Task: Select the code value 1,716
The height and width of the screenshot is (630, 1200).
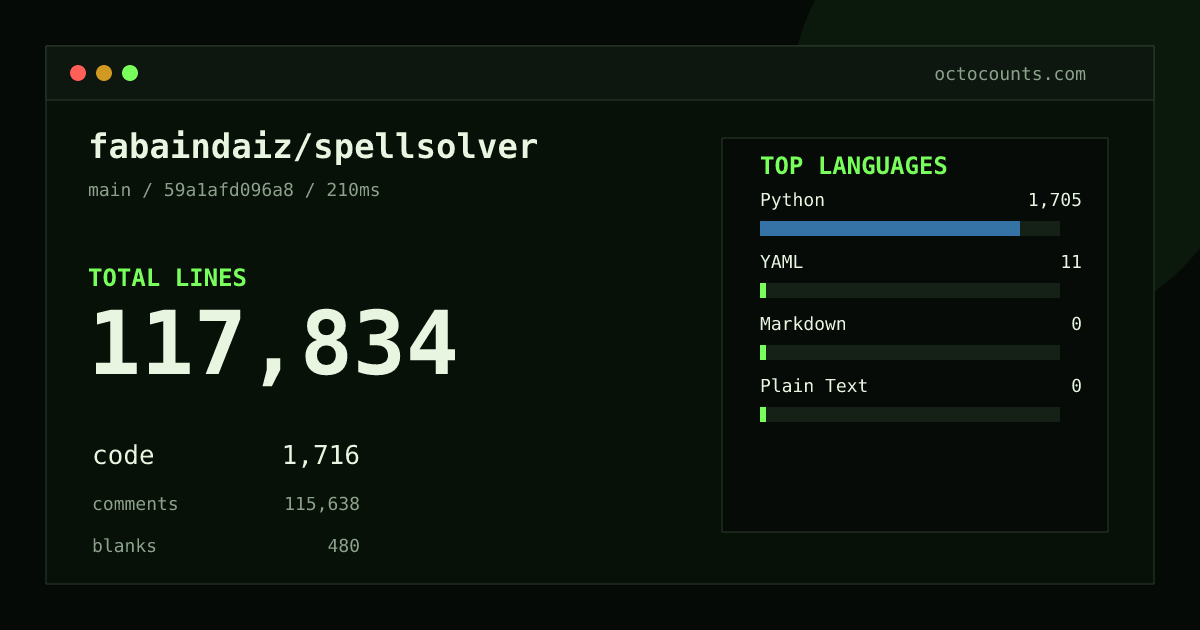Action: click(x=321, y=456)
